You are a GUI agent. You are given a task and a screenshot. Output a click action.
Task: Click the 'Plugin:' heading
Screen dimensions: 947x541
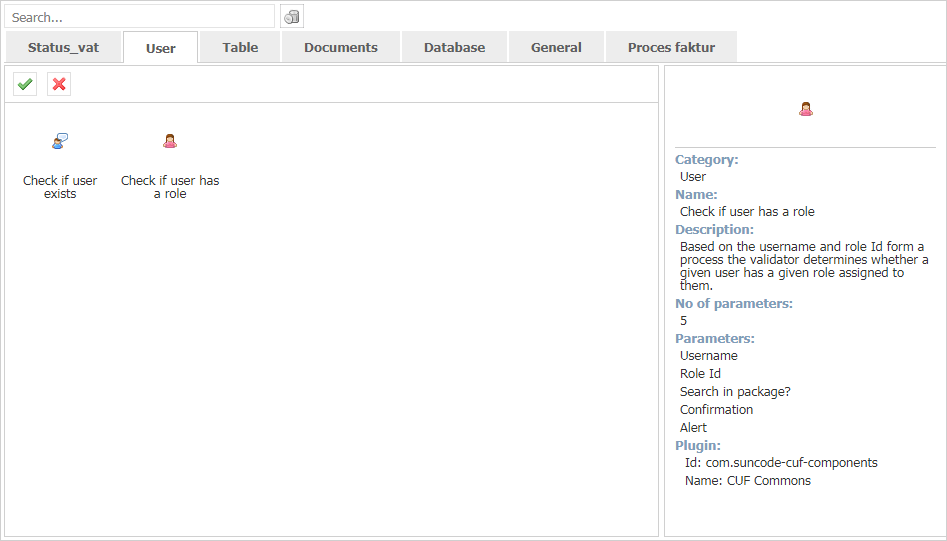tap(698, 445)
